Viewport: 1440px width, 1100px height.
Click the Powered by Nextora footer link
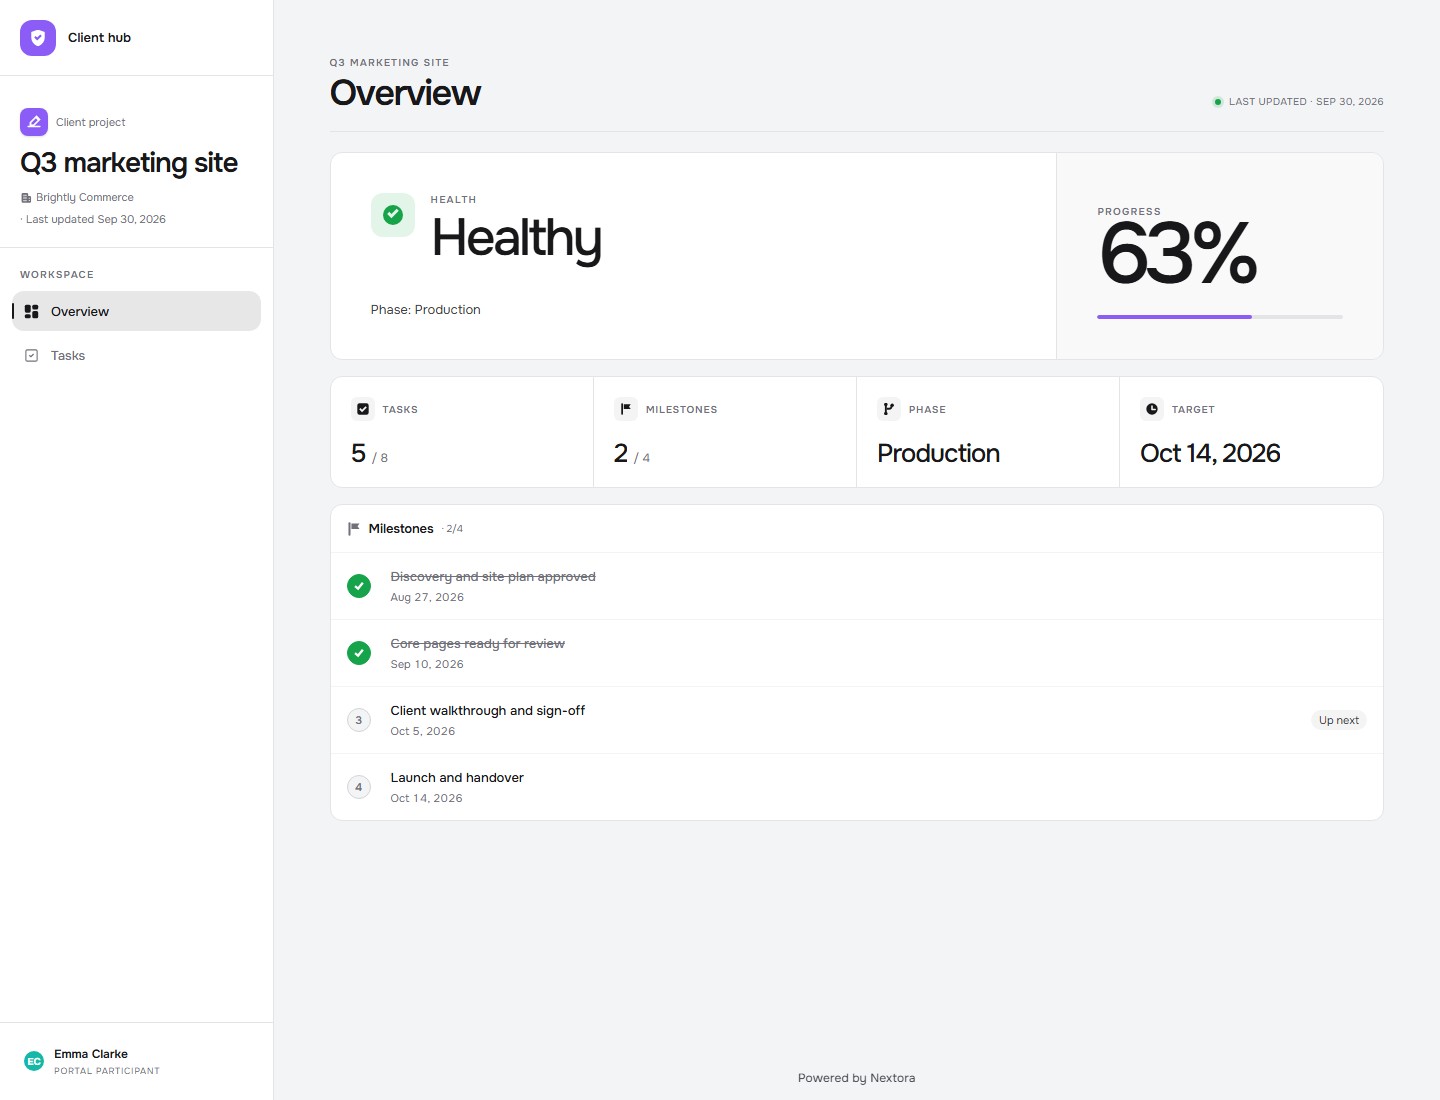coord(857,1078)
